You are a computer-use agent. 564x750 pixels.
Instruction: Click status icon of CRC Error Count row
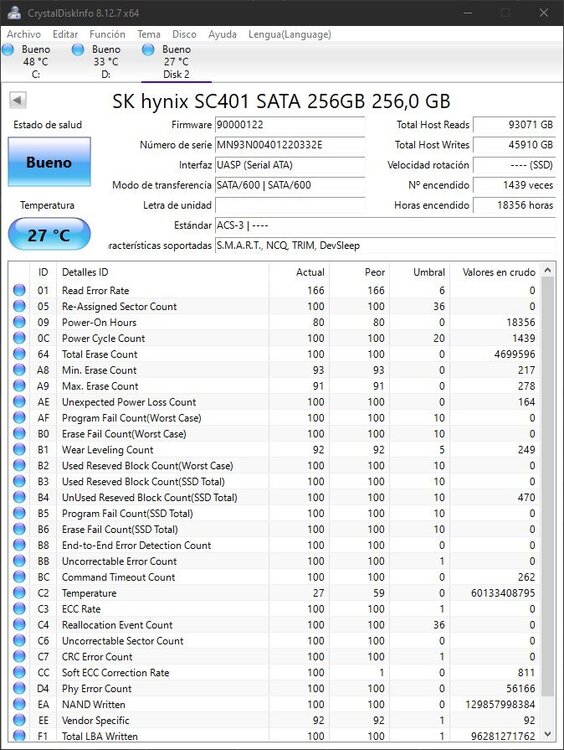19,656
